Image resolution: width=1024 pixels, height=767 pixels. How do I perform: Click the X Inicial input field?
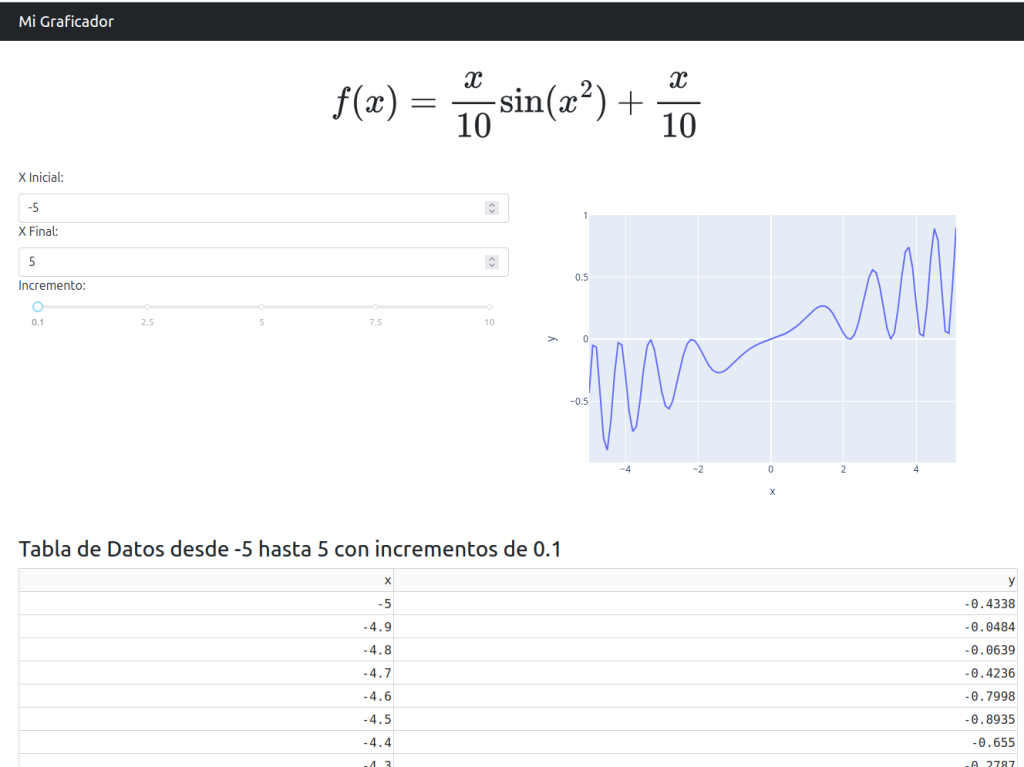250,208
